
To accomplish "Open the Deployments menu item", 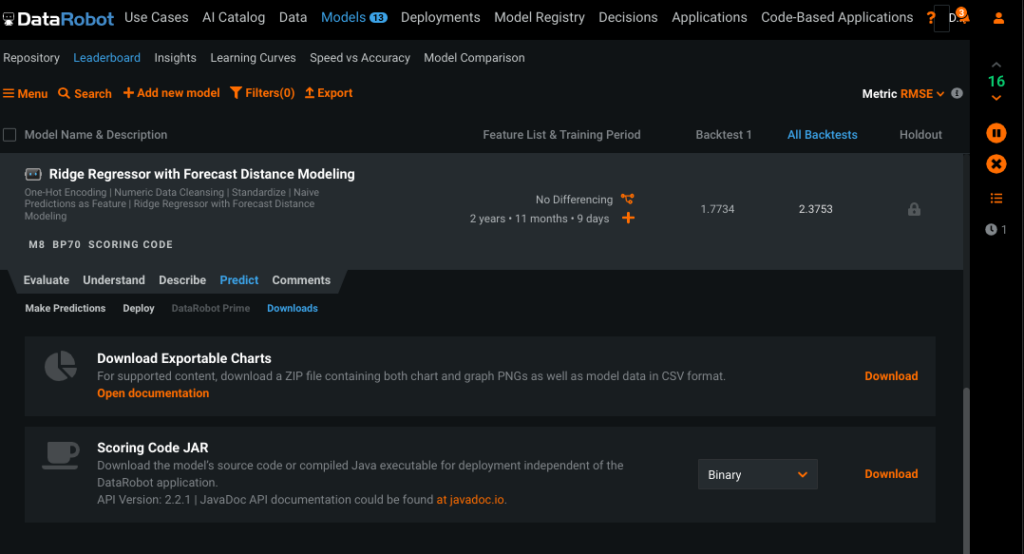I will coord(440,18).
